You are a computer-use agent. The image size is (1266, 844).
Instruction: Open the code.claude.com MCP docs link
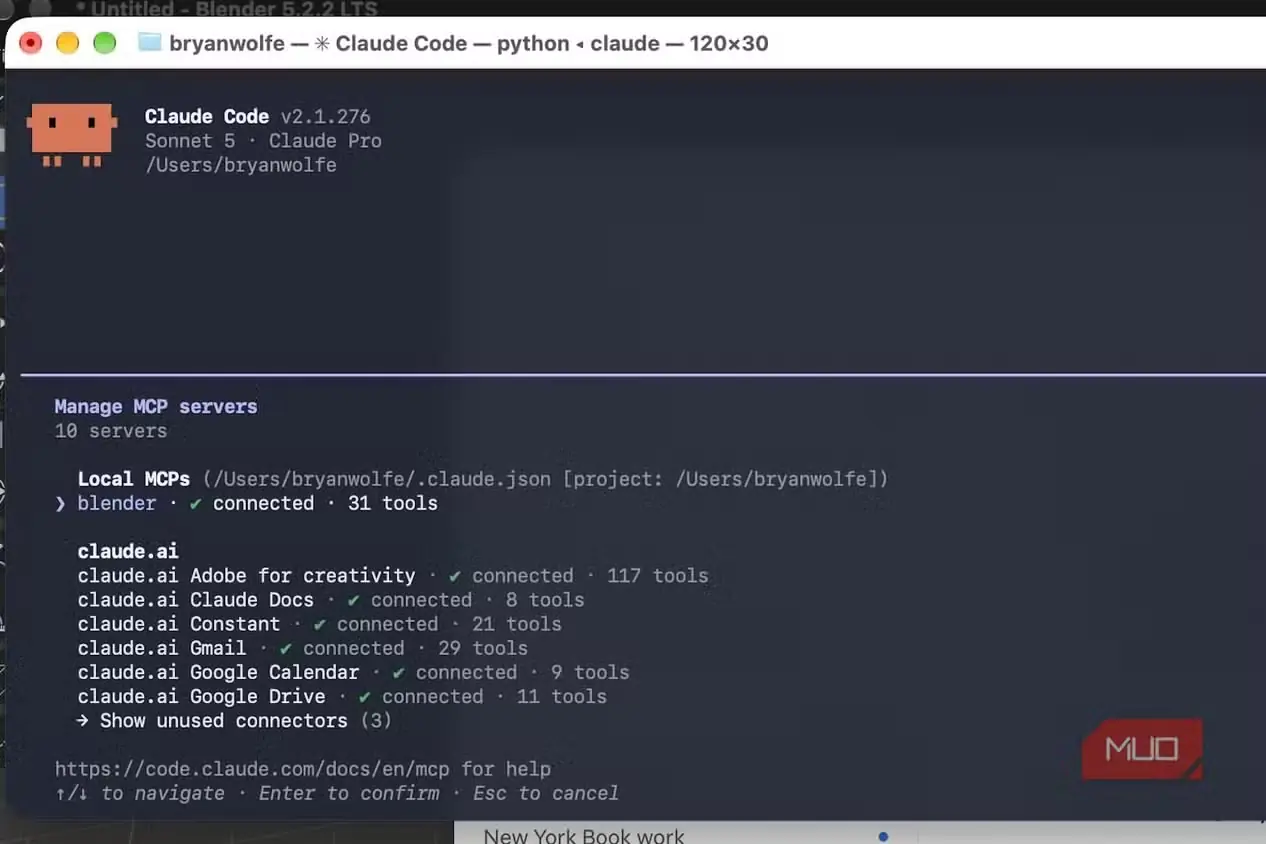tap(252, 769)
